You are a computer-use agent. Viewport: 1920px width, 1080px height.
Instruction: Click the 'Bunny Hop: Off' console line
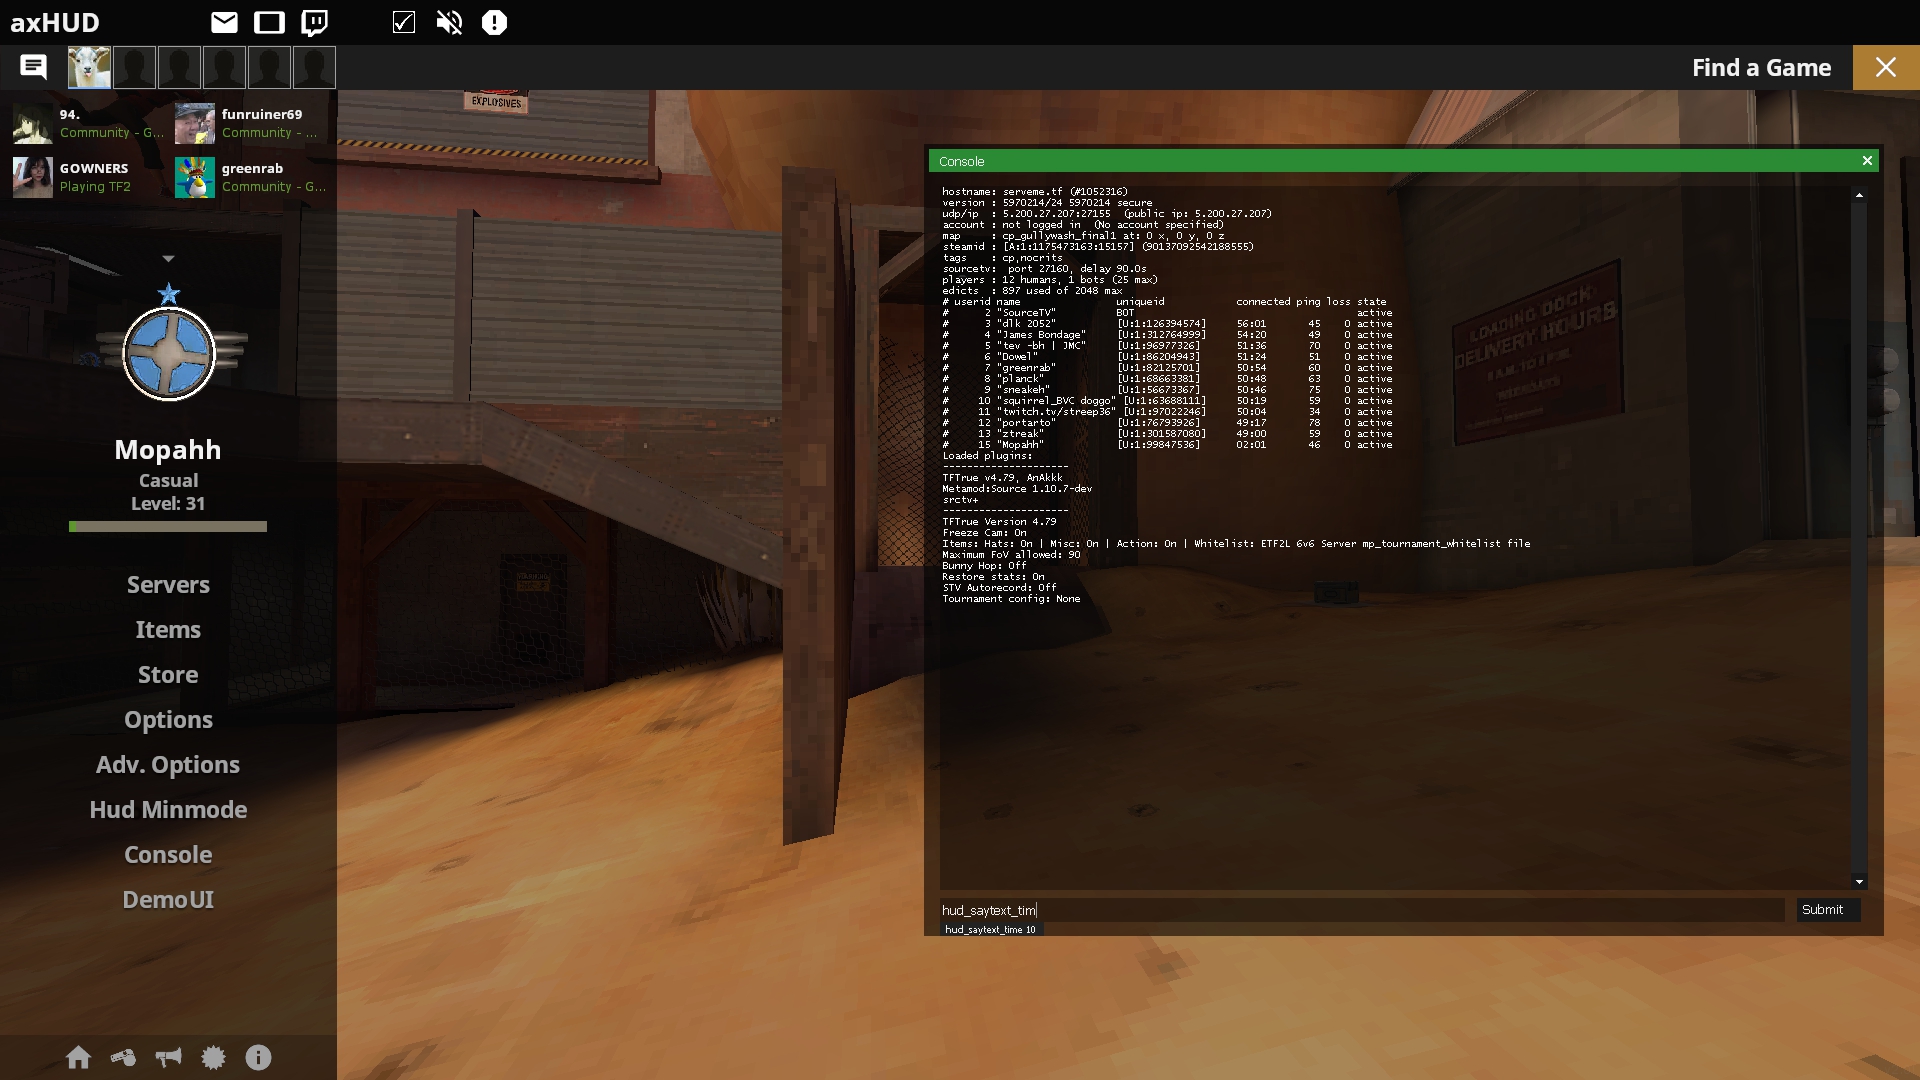tap(986, 566)
